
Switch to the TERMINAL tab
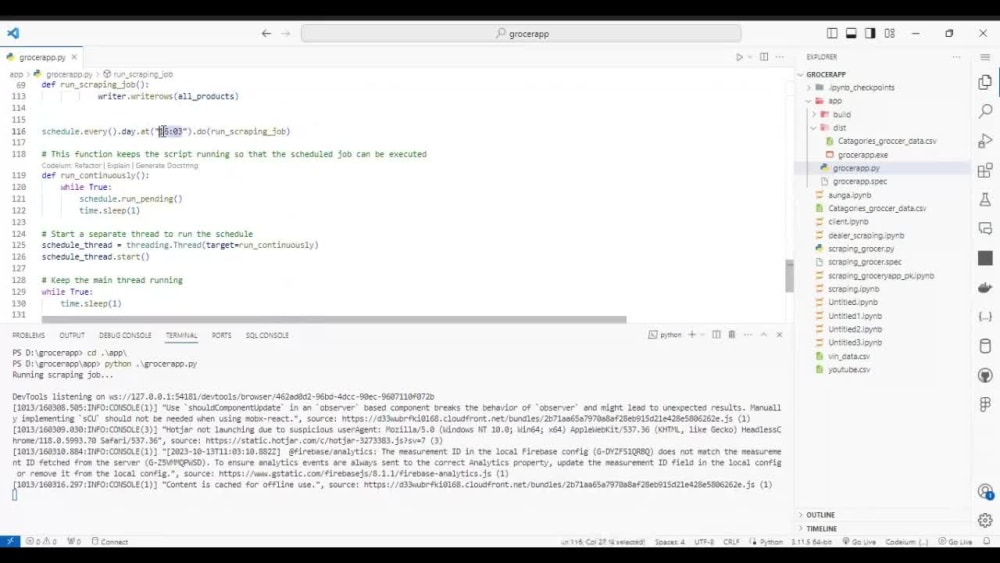pos(182,335)
